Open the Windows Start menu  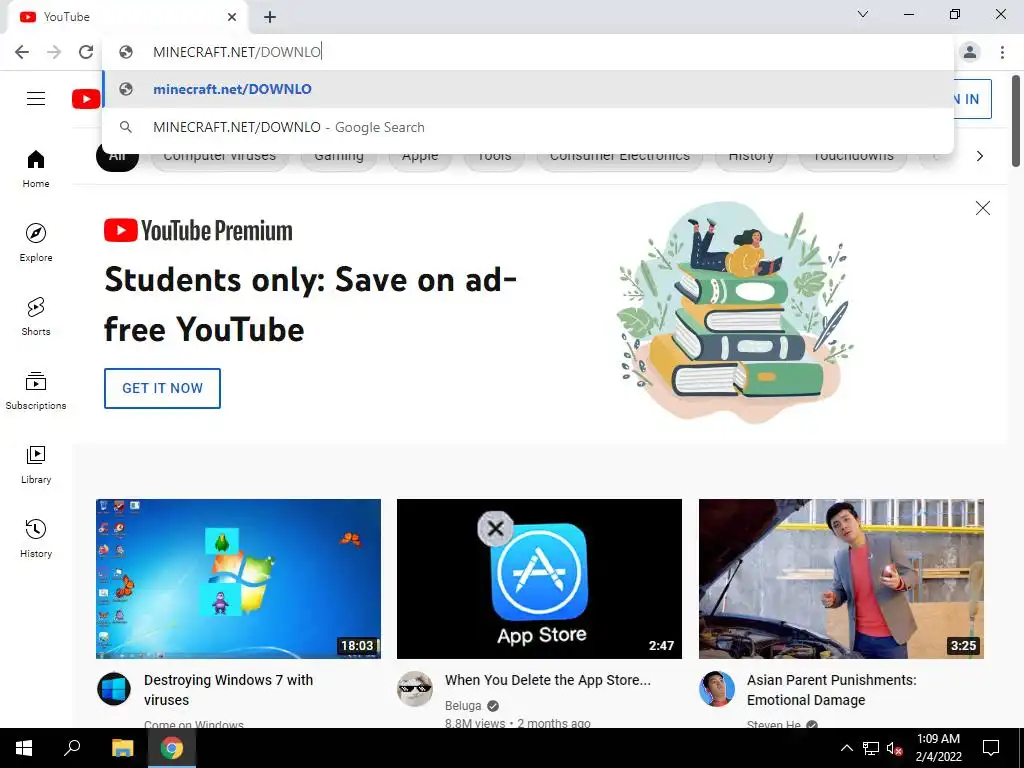24,748
